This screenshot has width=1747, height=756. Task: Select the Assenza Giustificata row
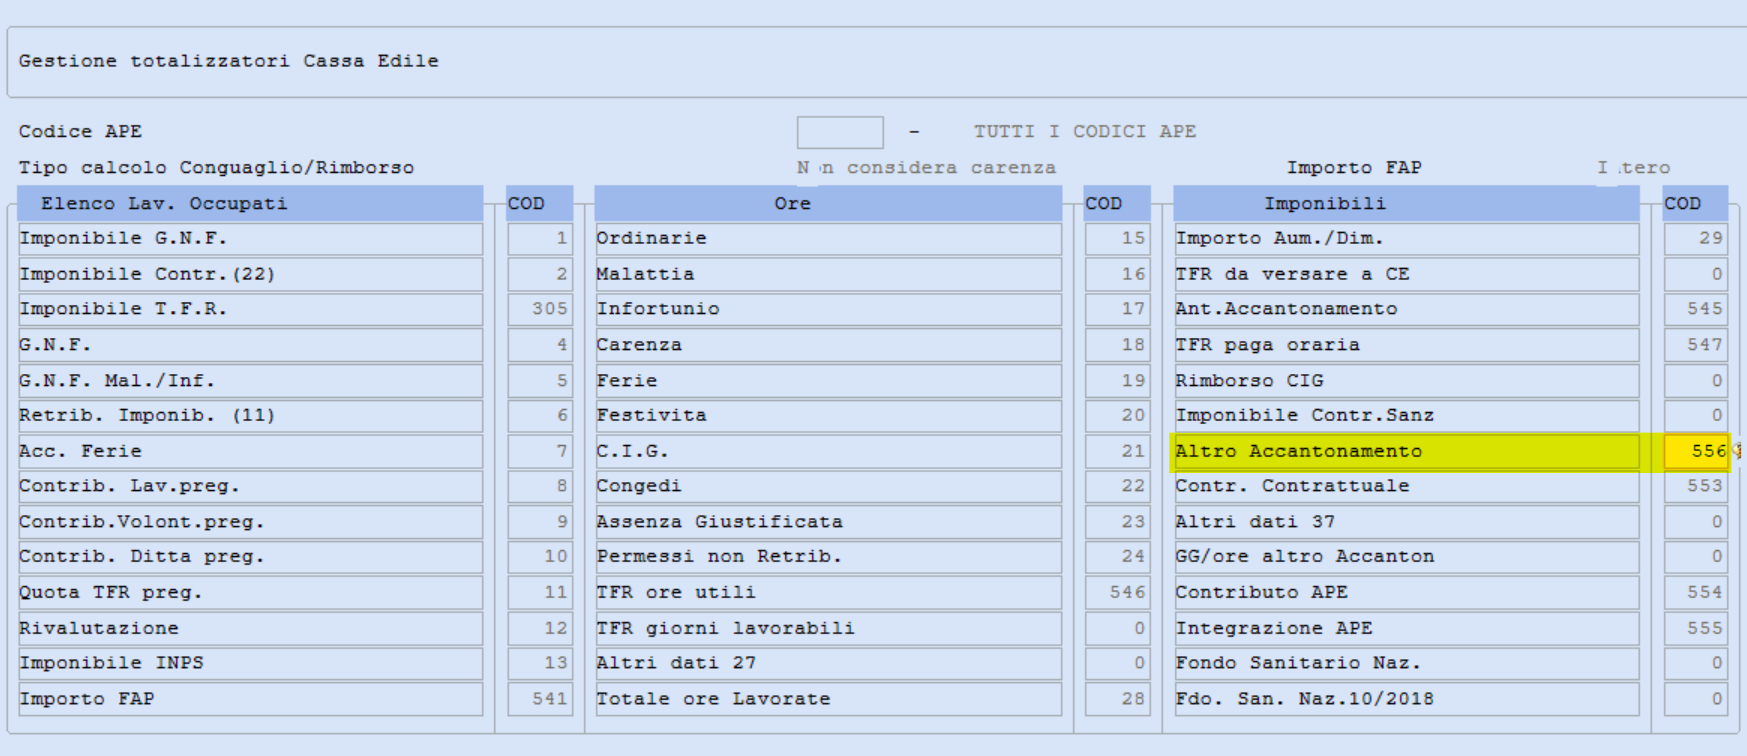point(828,522)
